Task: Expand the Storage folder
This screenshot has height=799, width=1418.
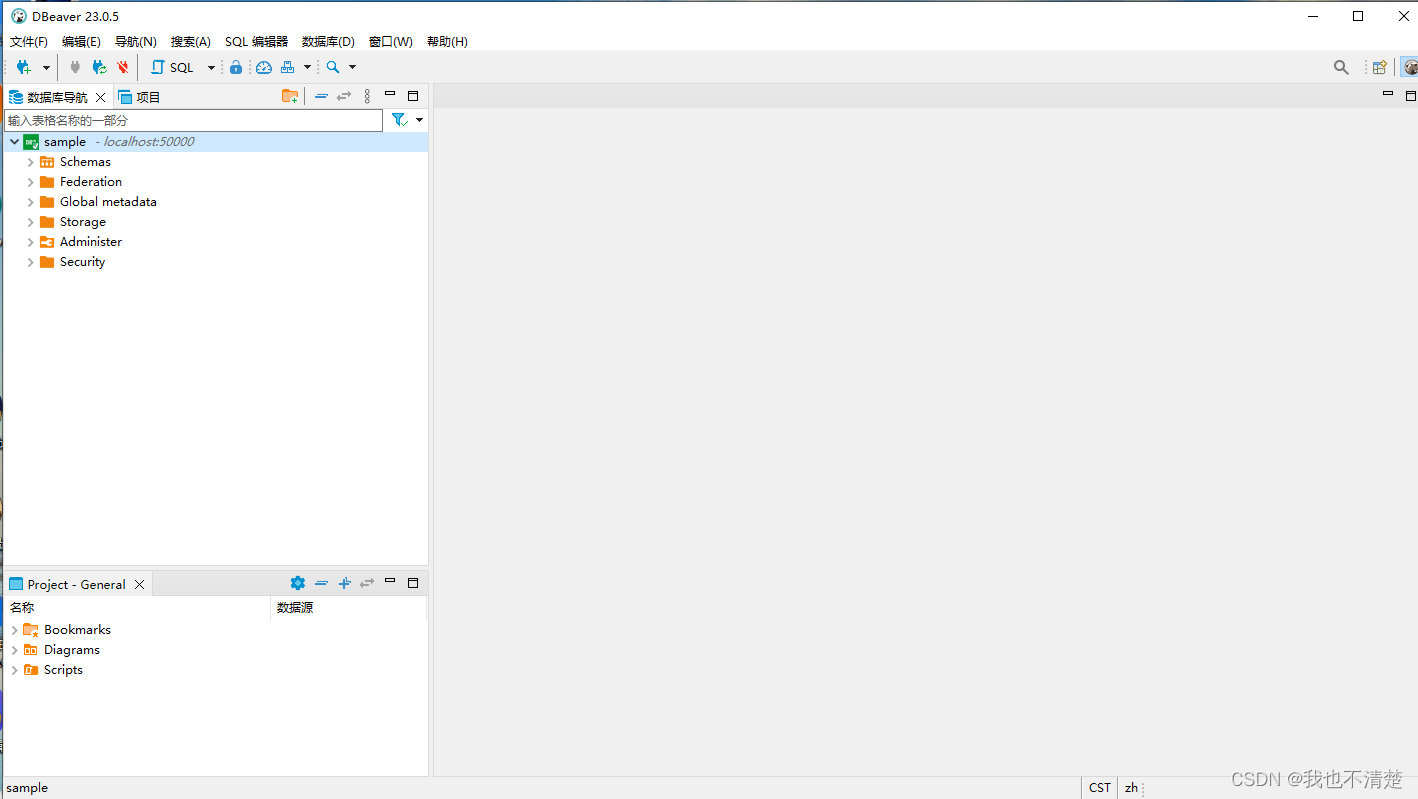Action: point(30,222)
